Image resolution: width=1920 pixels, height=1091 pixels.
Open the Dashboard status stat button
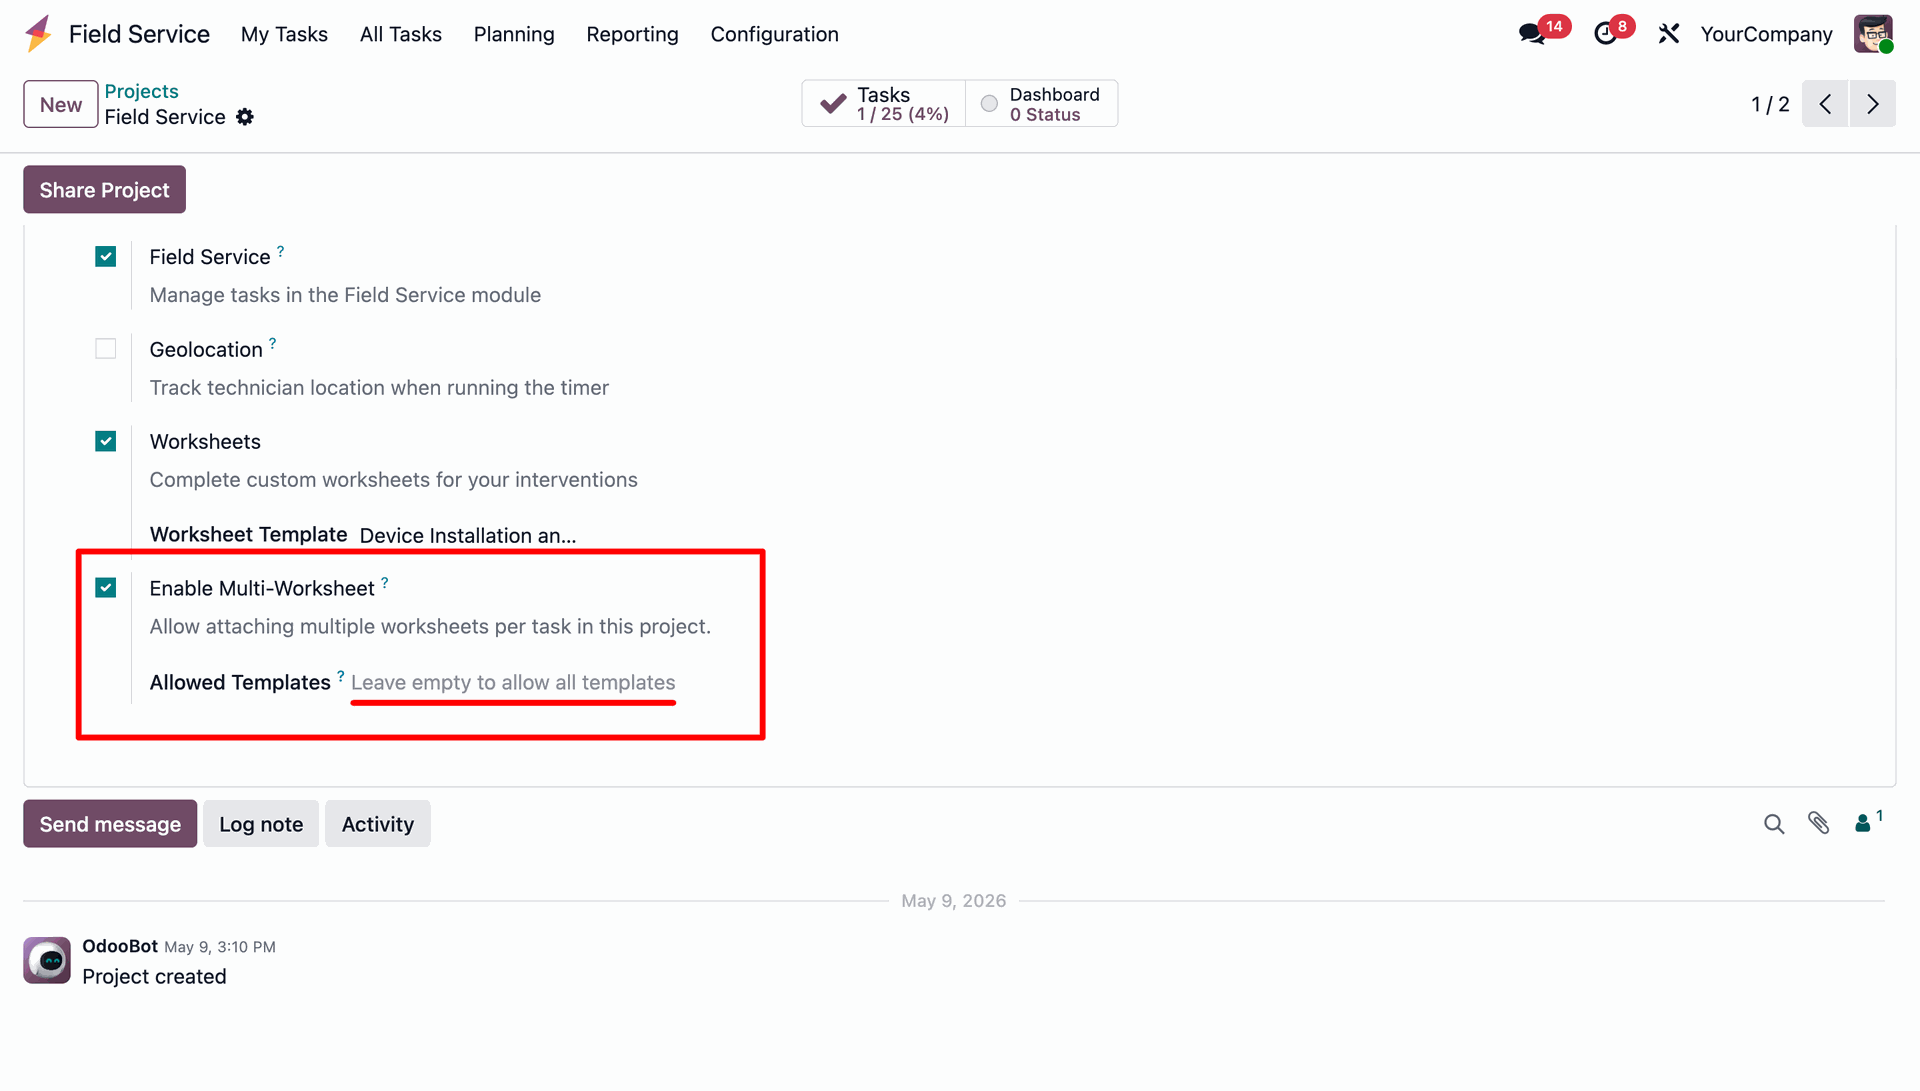1041,104
